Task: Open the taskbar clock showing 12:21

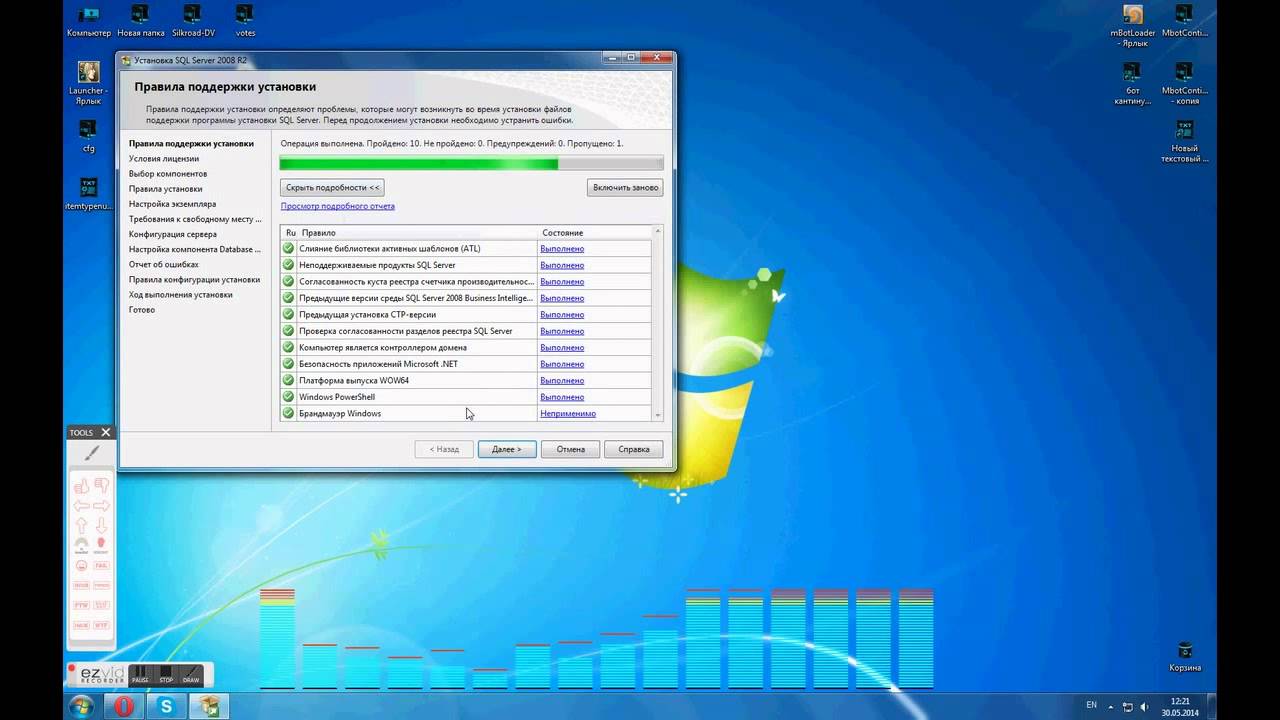Action: pyautogui.click(x=1181, y=706)
